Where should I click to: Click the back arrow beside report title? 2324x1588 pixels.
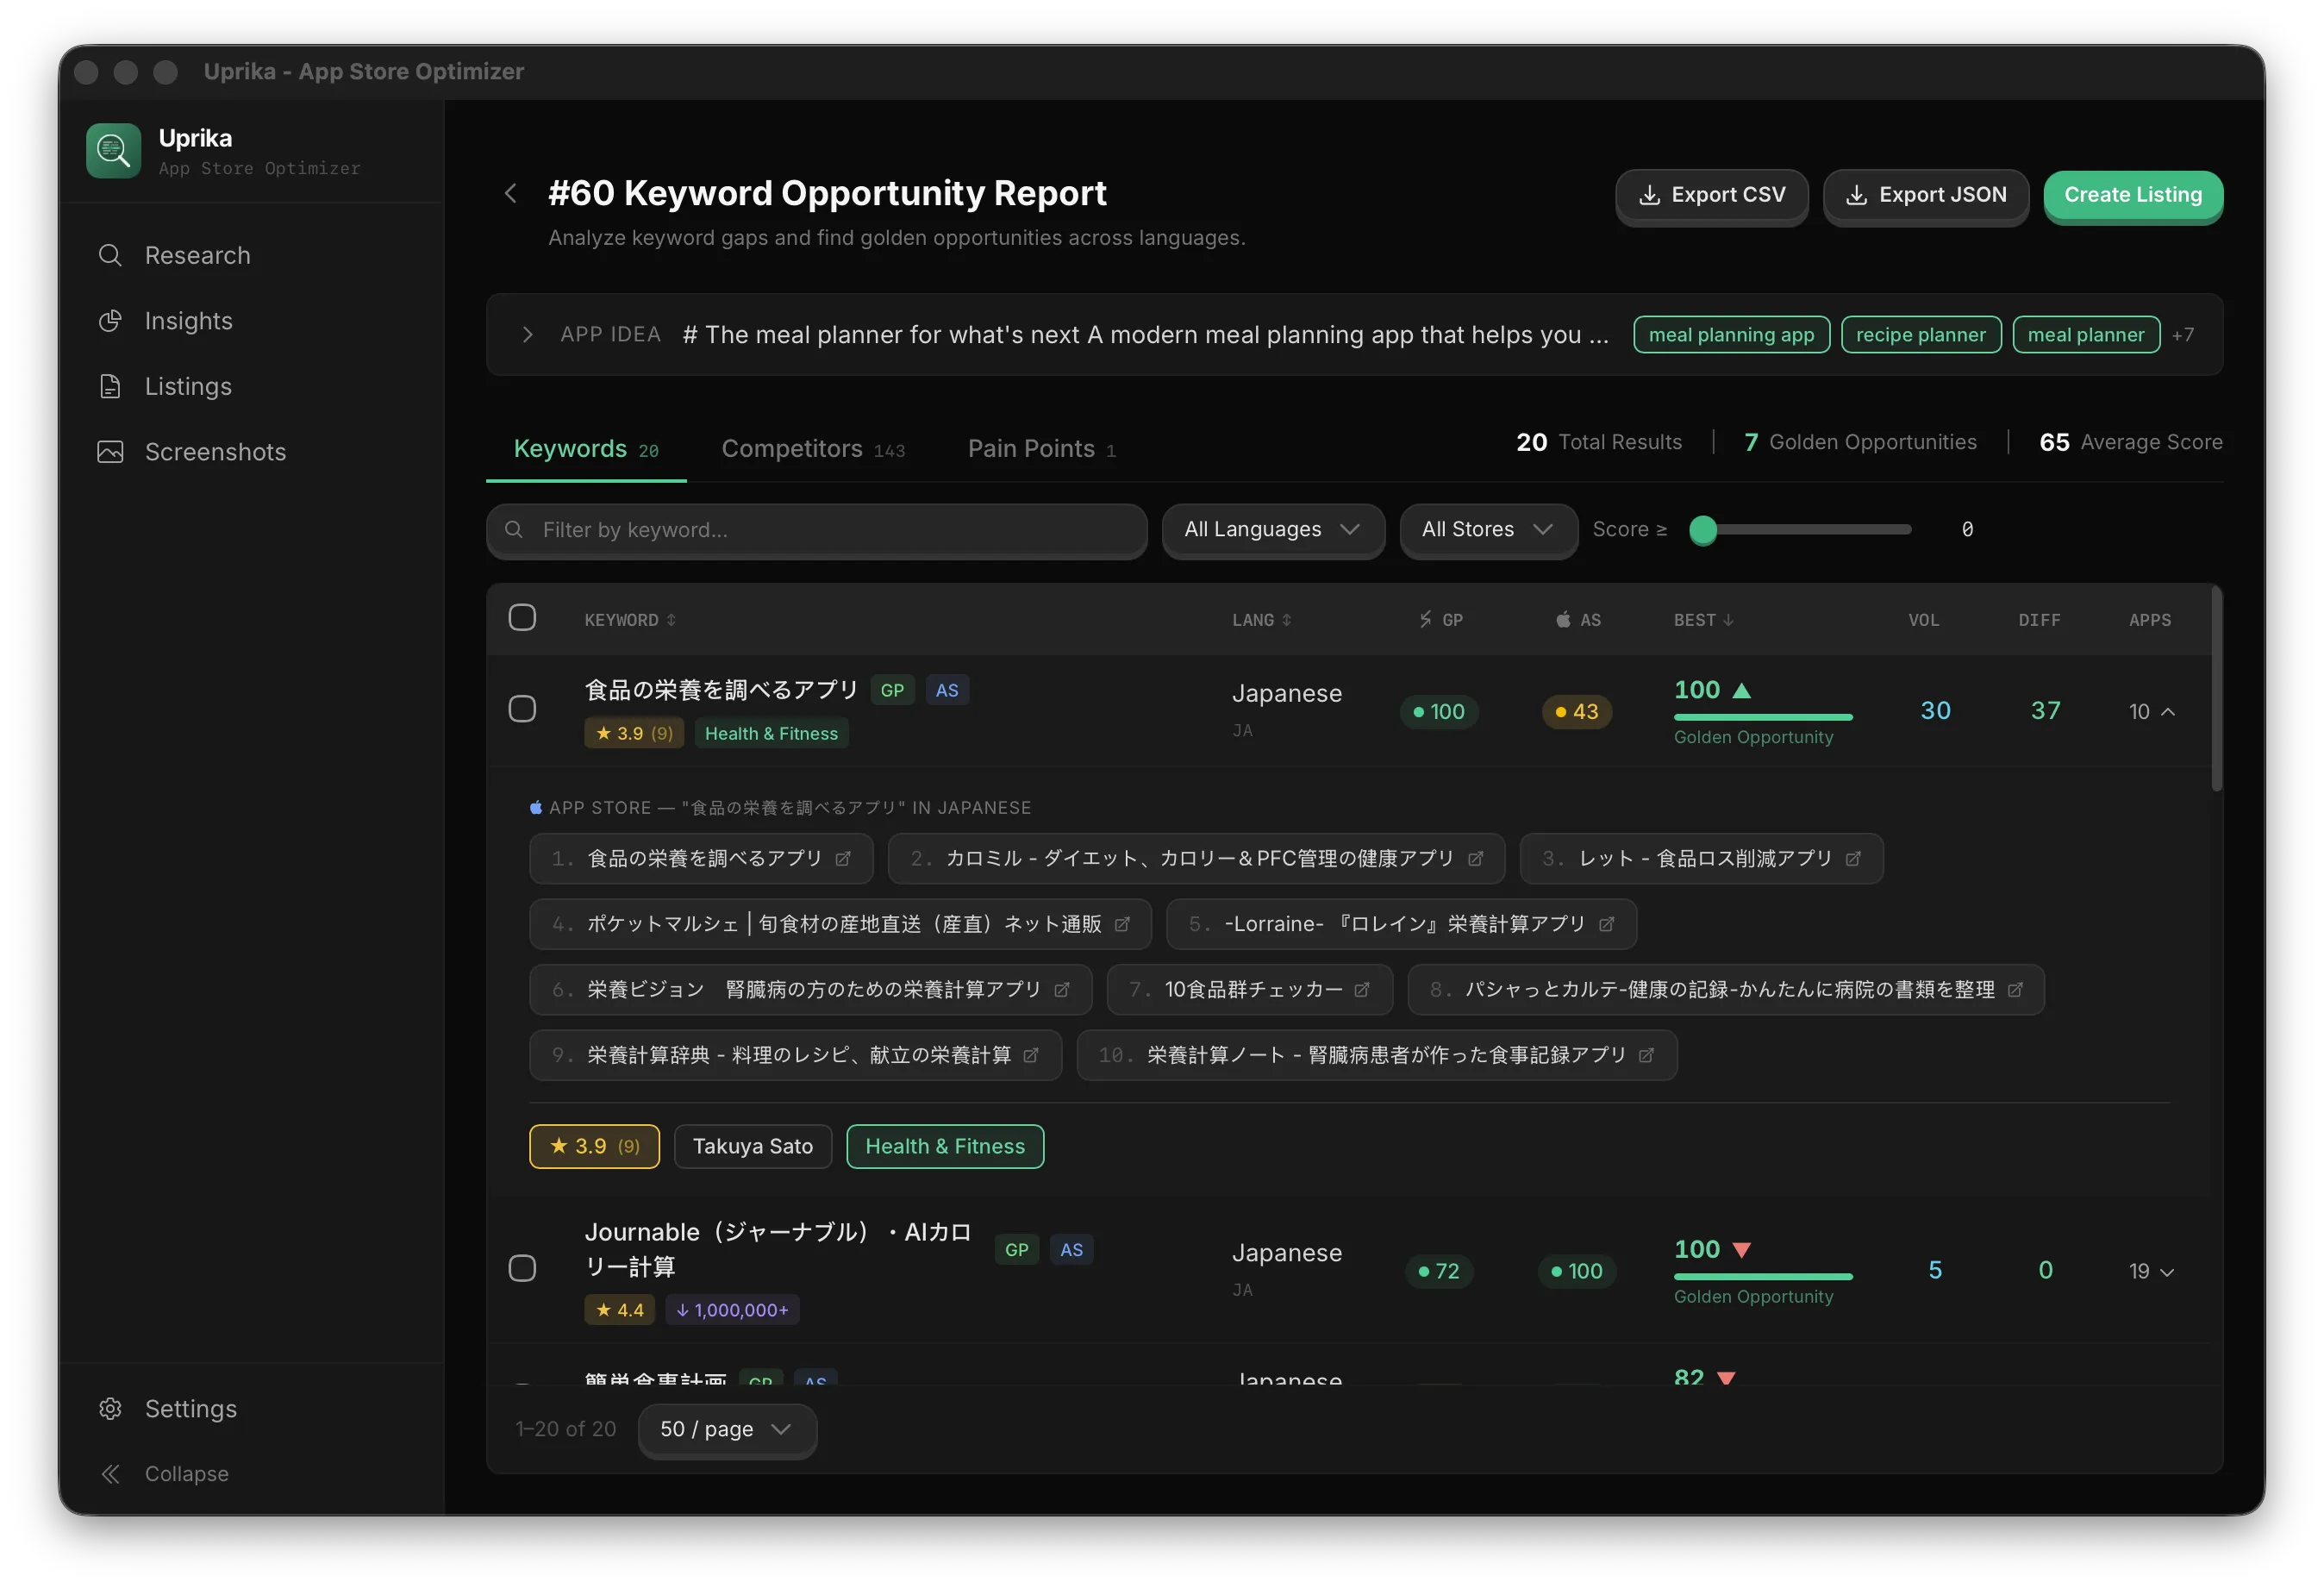click(511, 193)
